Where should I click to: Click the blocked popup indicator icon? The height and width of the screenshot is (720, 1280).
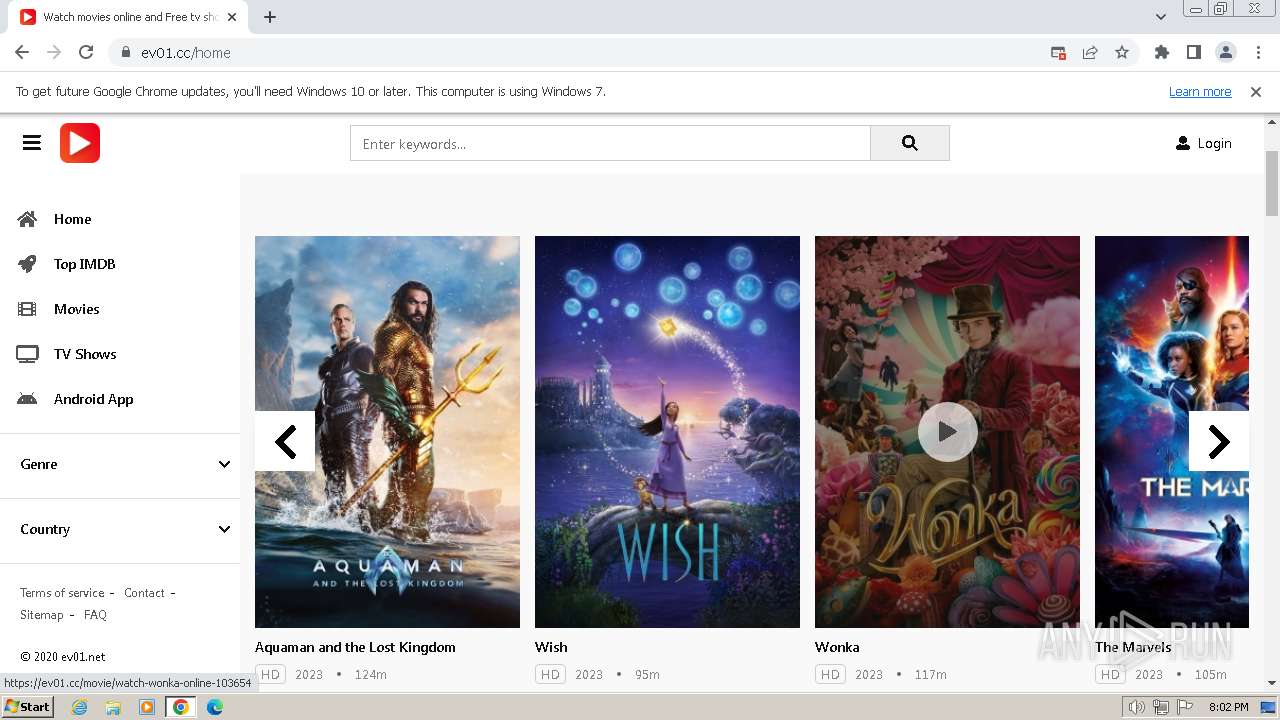point(1058,52)
